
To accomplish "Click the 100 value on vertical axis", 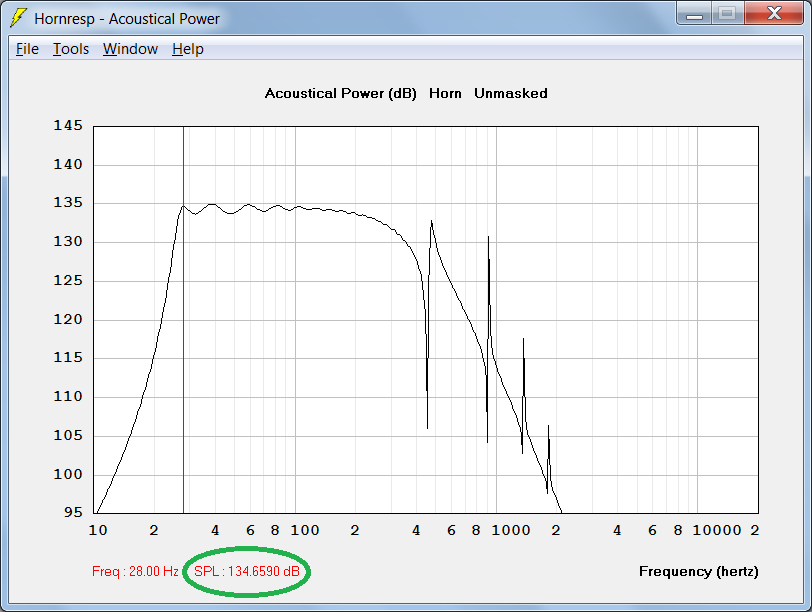I will click(x=68, y=474).
